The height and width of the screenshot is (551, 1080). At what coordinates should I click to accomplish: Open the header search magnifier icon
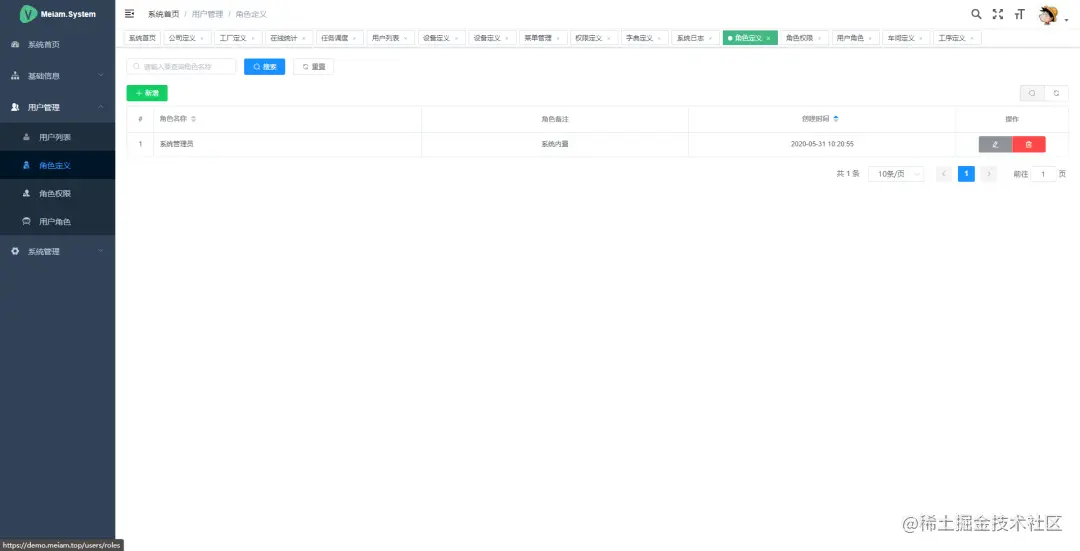(x=976, y=14)
